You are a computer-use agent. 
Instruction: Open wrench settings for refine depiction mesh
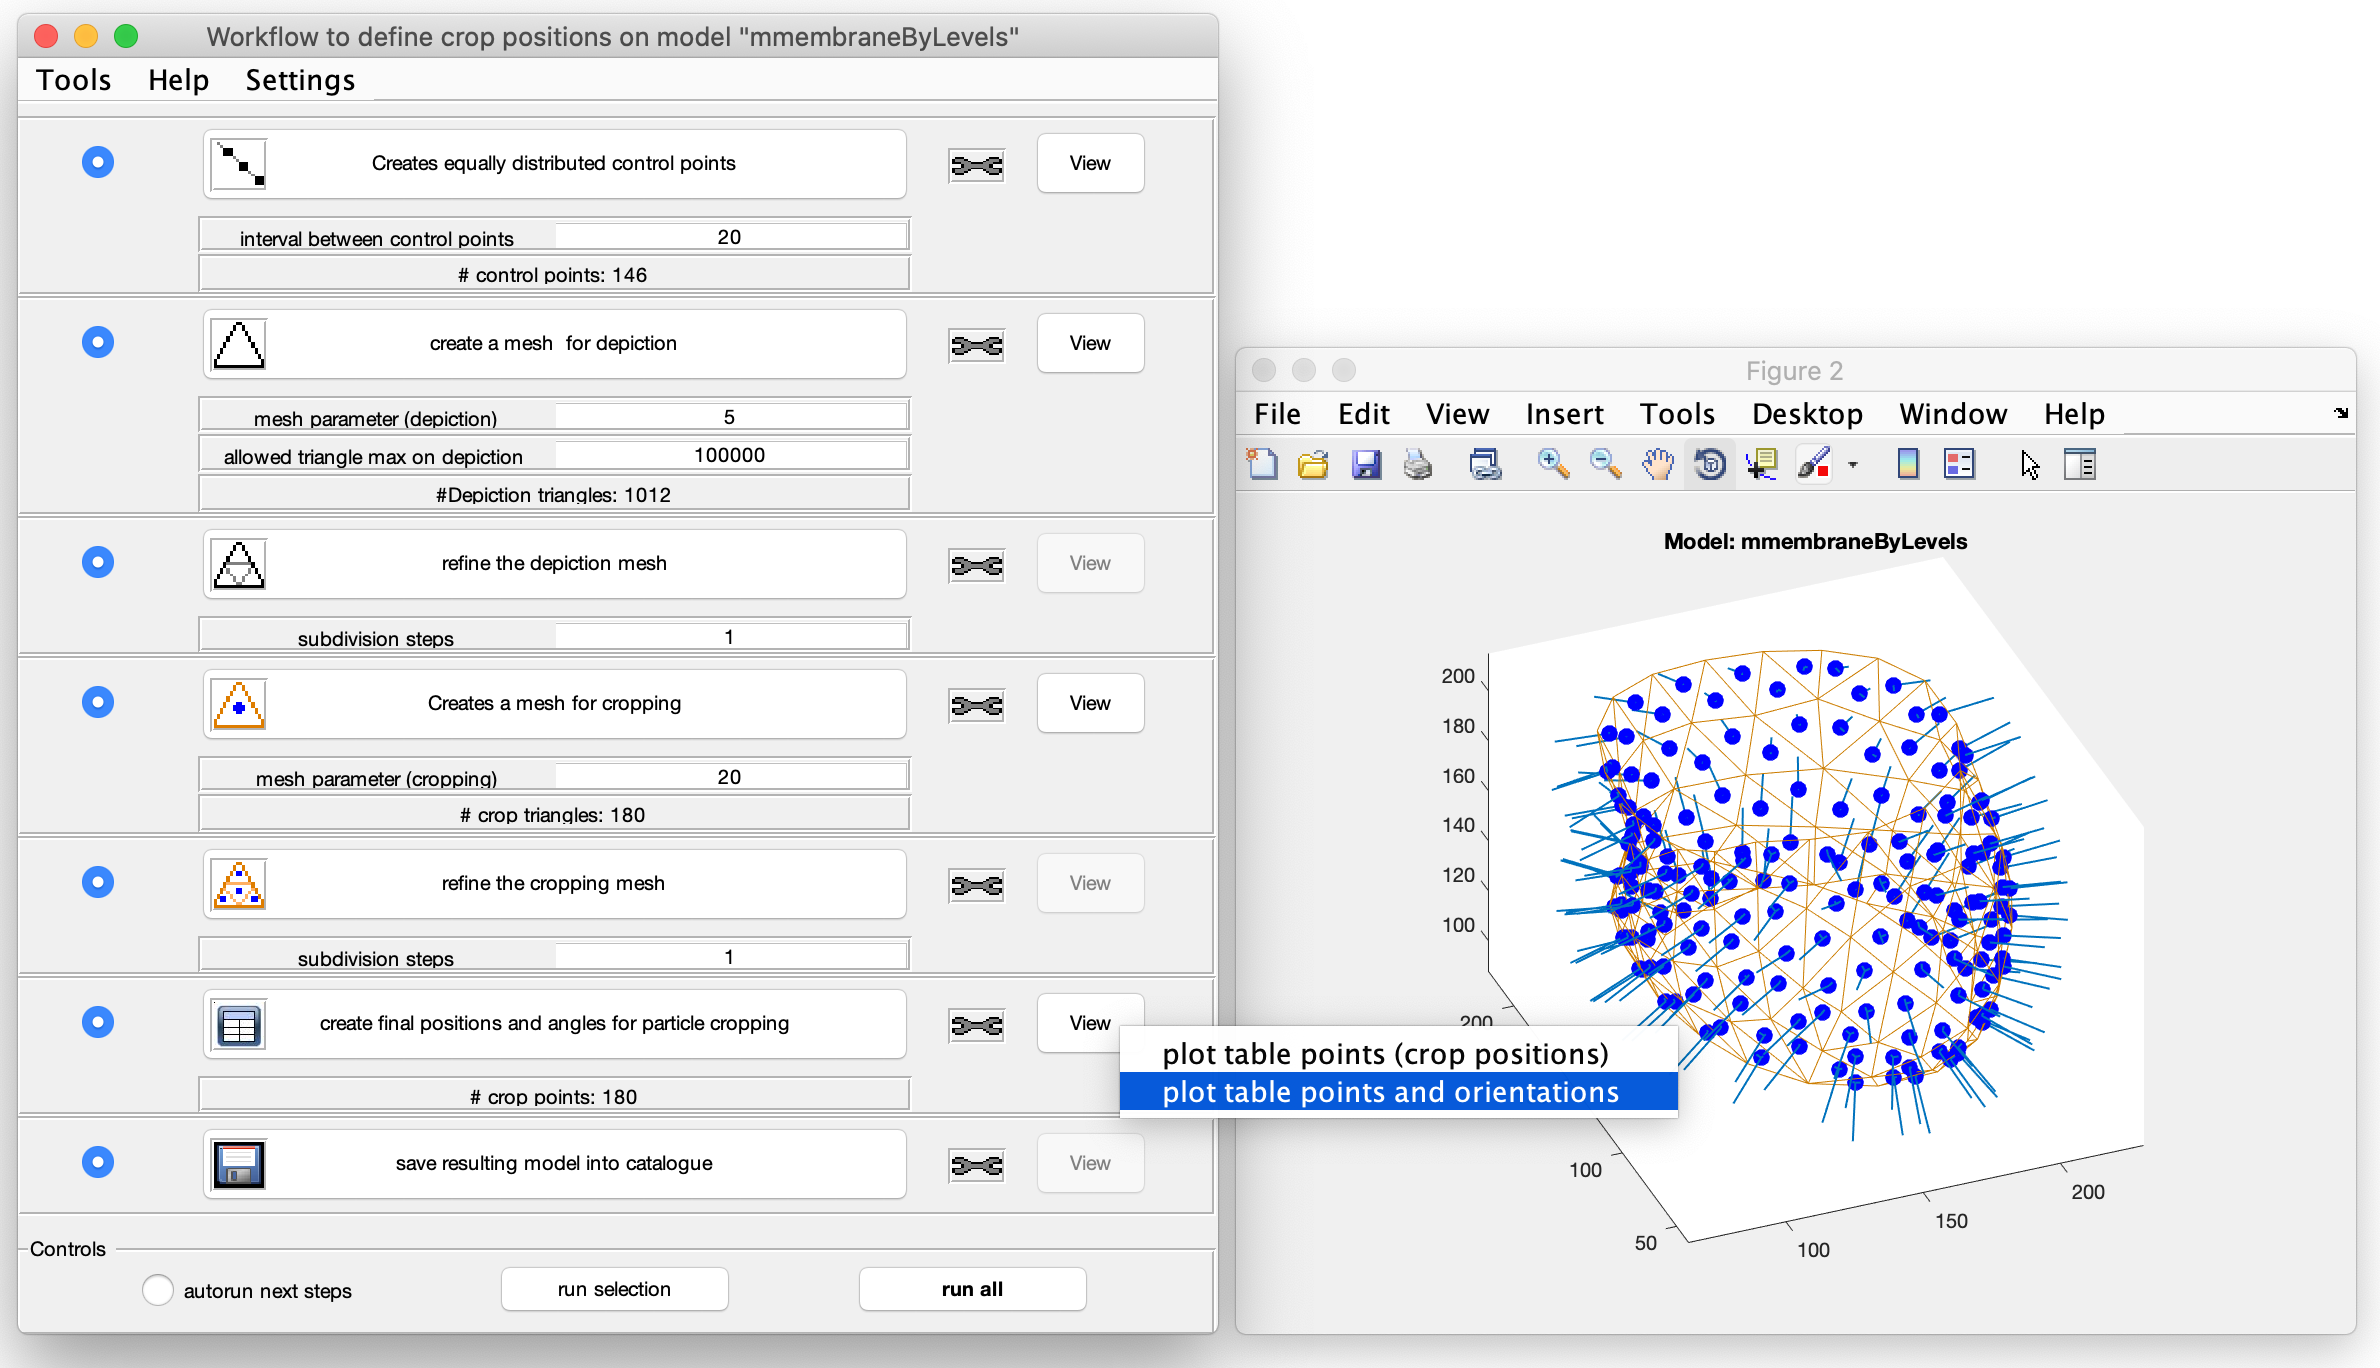[x=976, y=565]
